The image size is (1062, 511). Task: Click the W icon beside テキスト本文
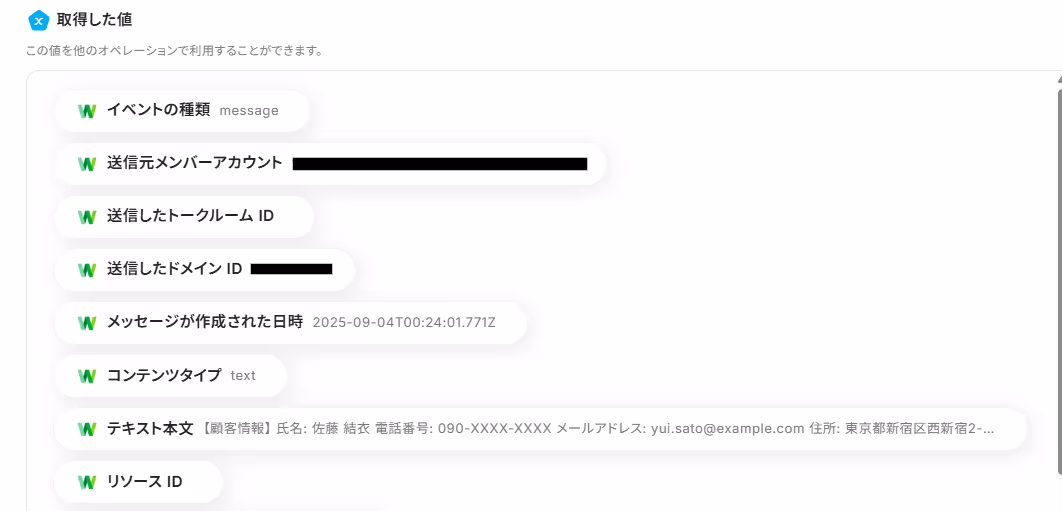coord(87,429)
